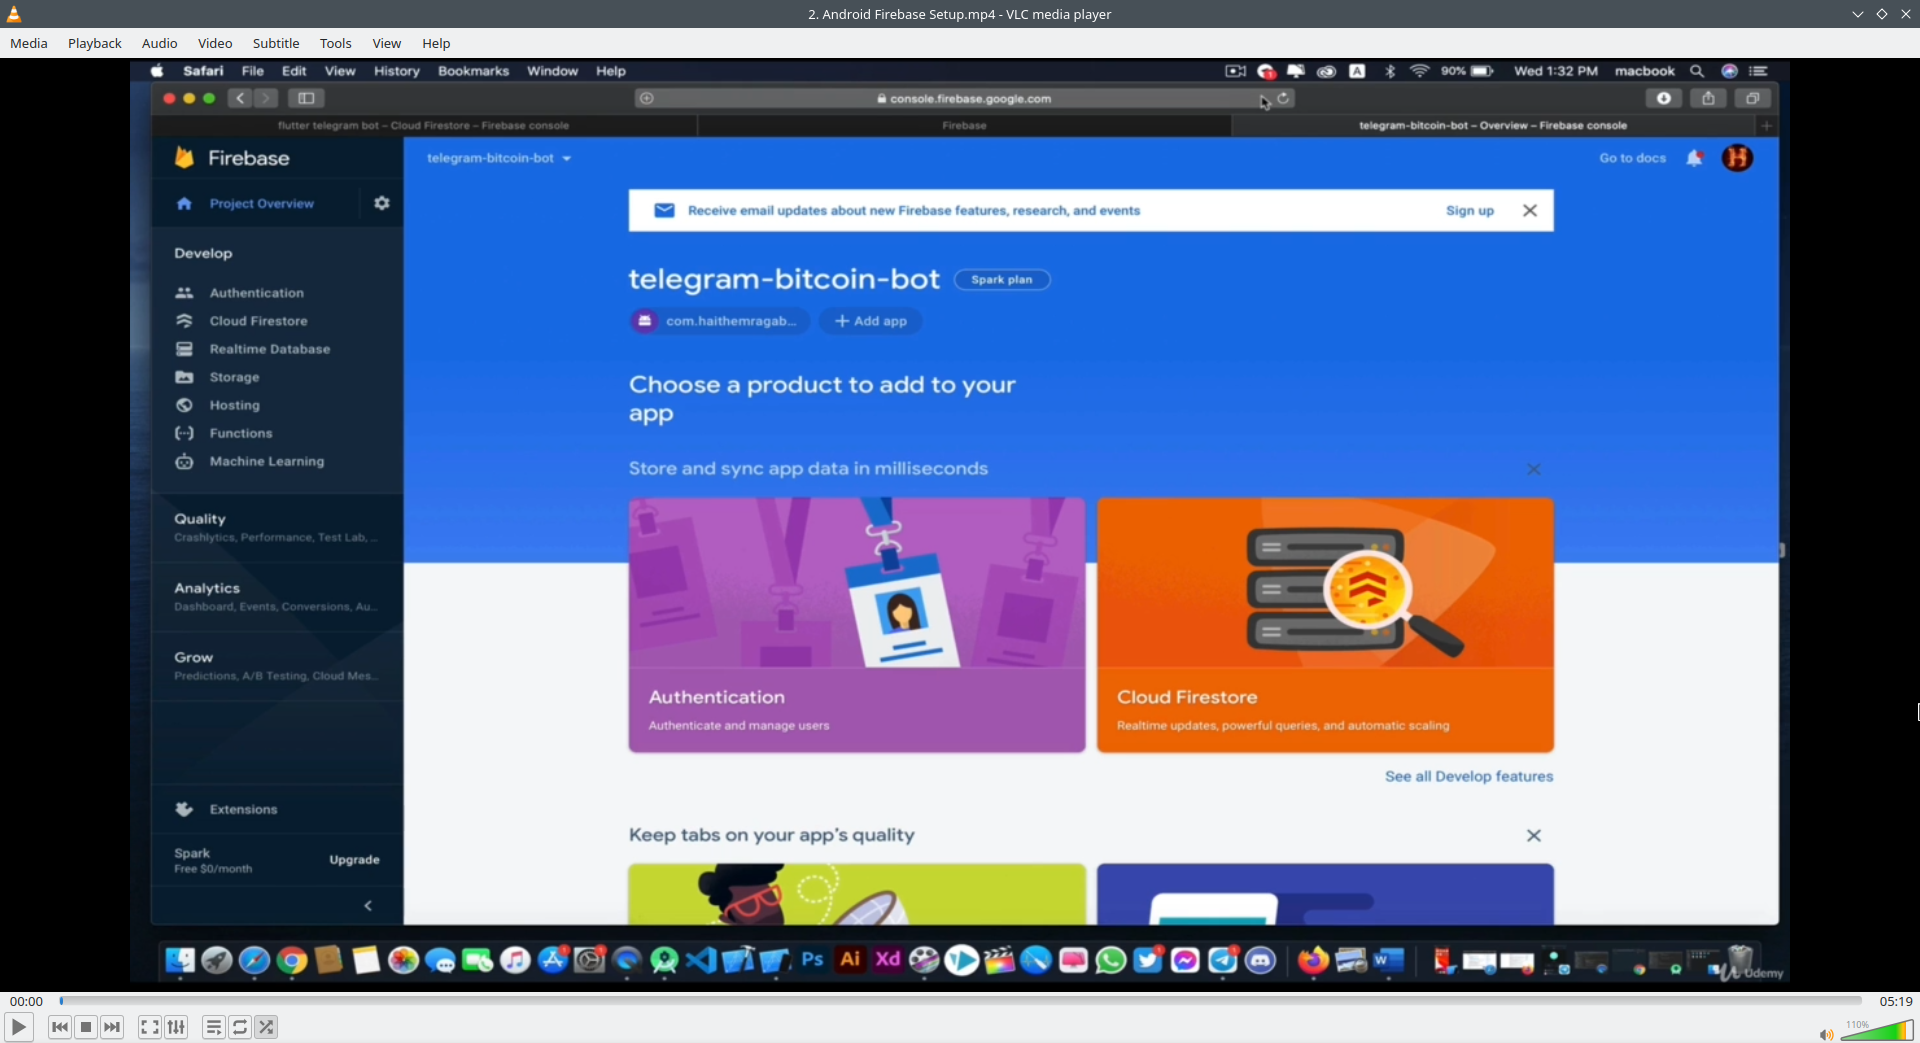
Task: Show the VLC playlist
Action: coord(213,1027)
